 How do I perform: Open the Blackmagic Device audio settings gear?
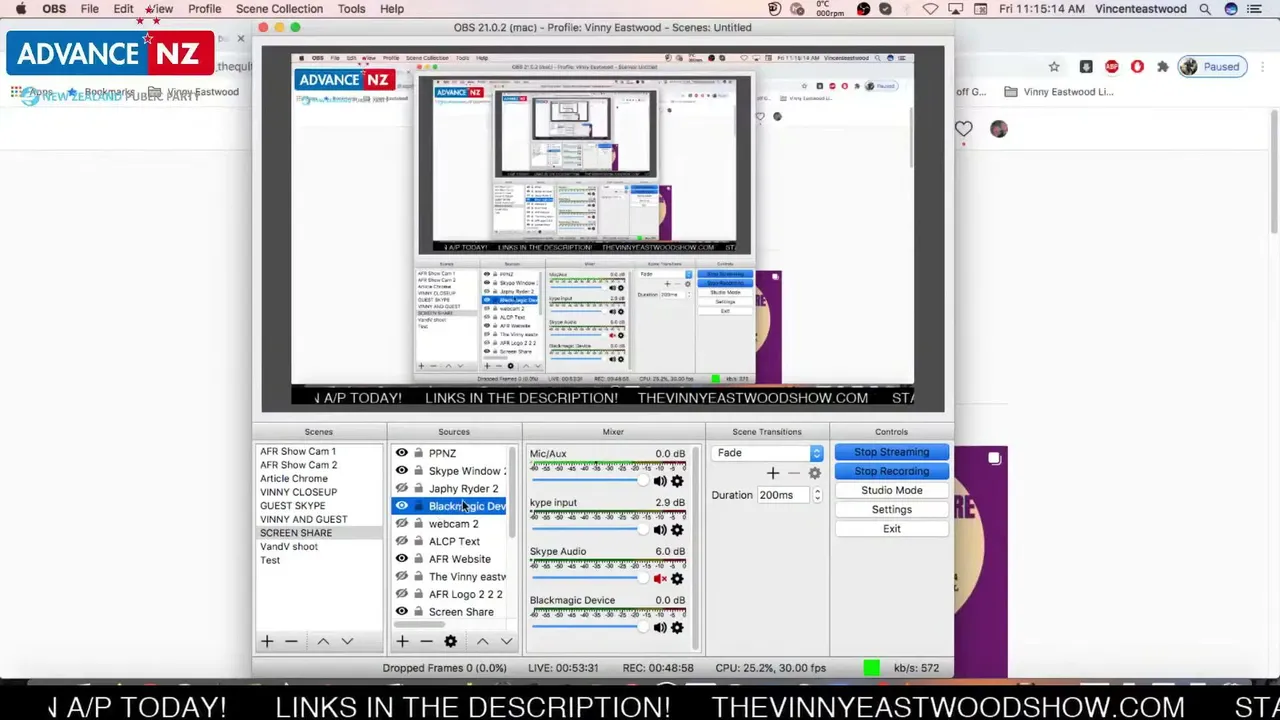[677, 628]
